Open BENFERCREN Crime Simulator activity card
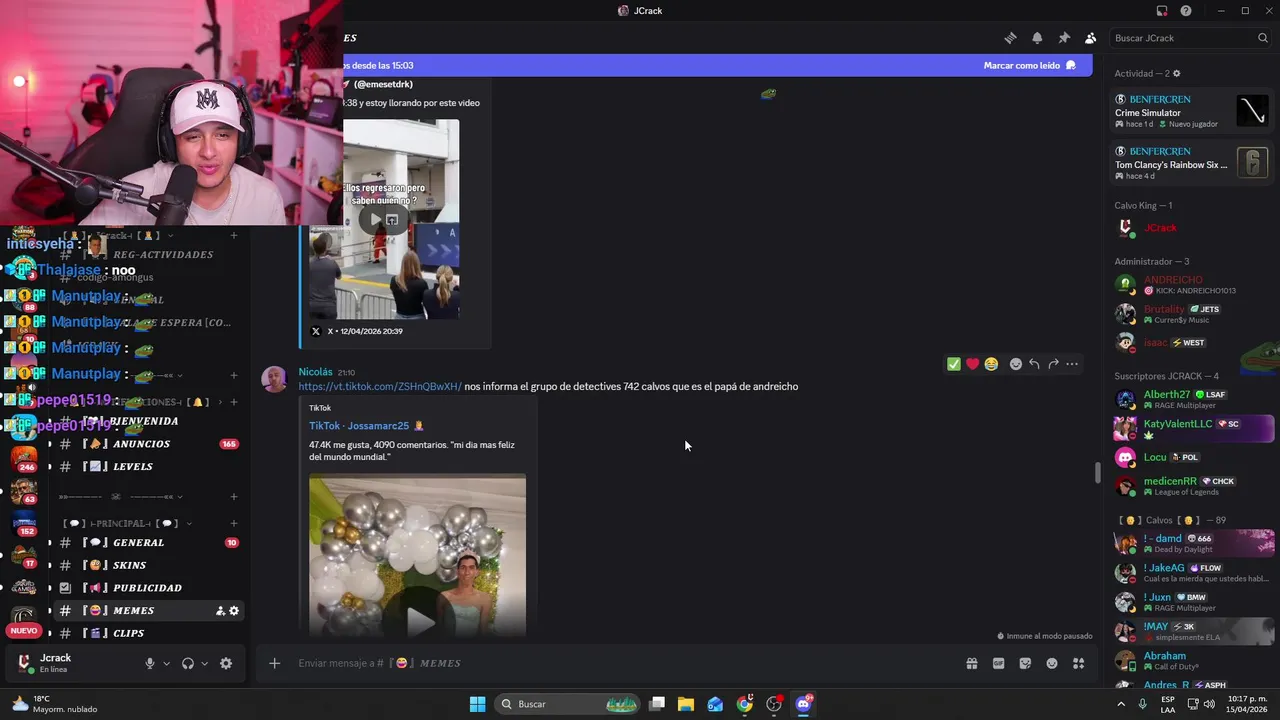1280x720 pixels. coord(1192,111)
